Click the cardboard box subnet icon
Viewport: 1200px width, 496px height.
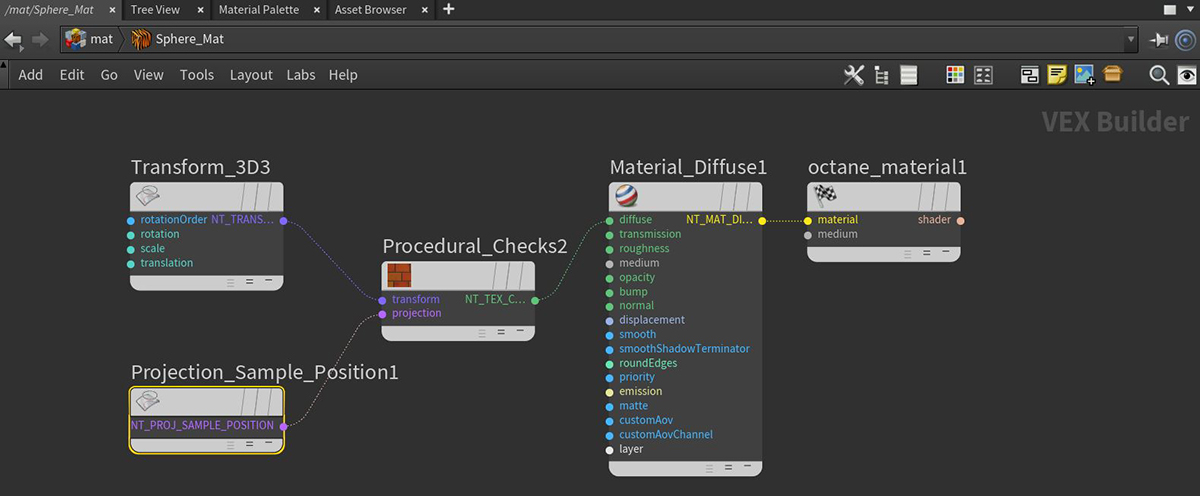[1113, 75]
